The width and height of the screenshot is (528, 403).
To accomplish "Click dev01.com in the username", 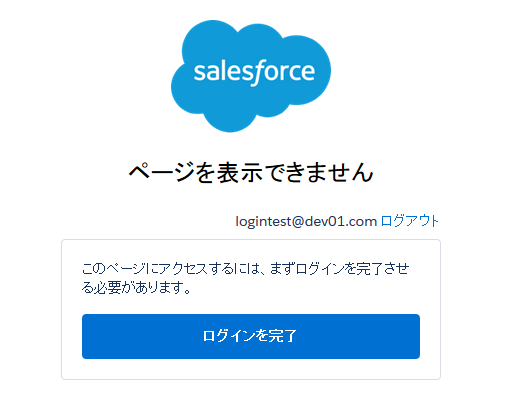I will pos(340,221).
